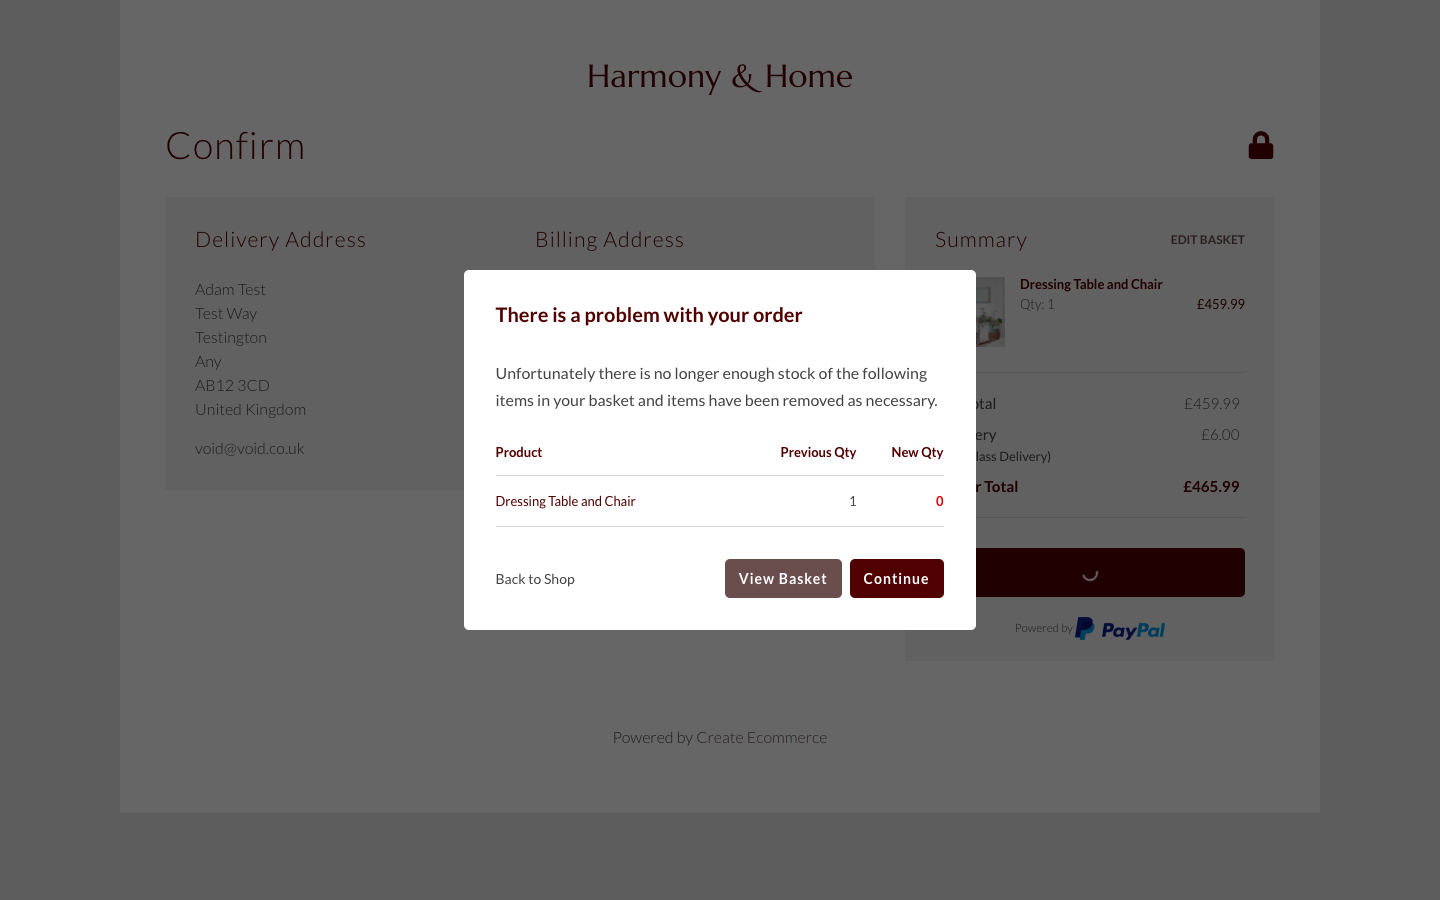Click the EDIT BASKET link
The image size is (1440, 900).
(1207, 240)
